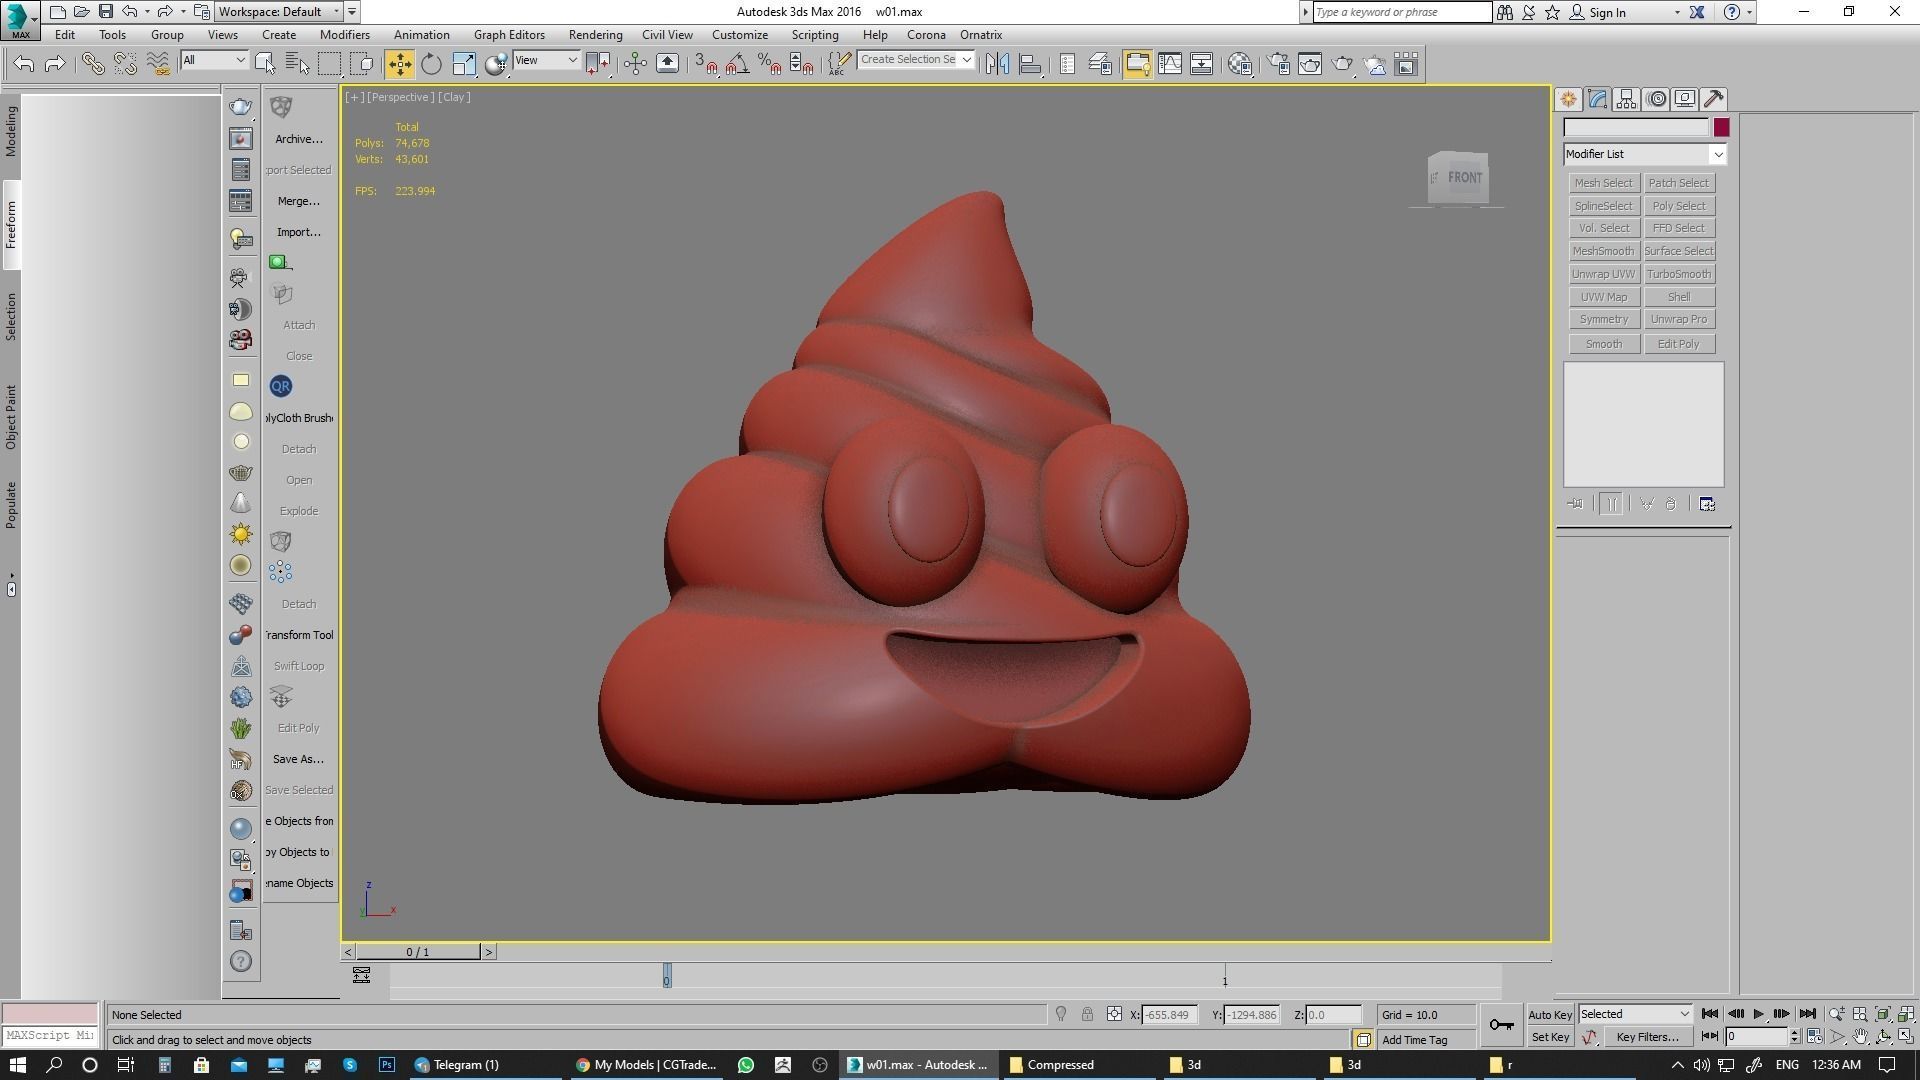The image size is (1920, 1080).
Task: Click the time slider 0 / 1 handle
Action: [x=418, y=952]
